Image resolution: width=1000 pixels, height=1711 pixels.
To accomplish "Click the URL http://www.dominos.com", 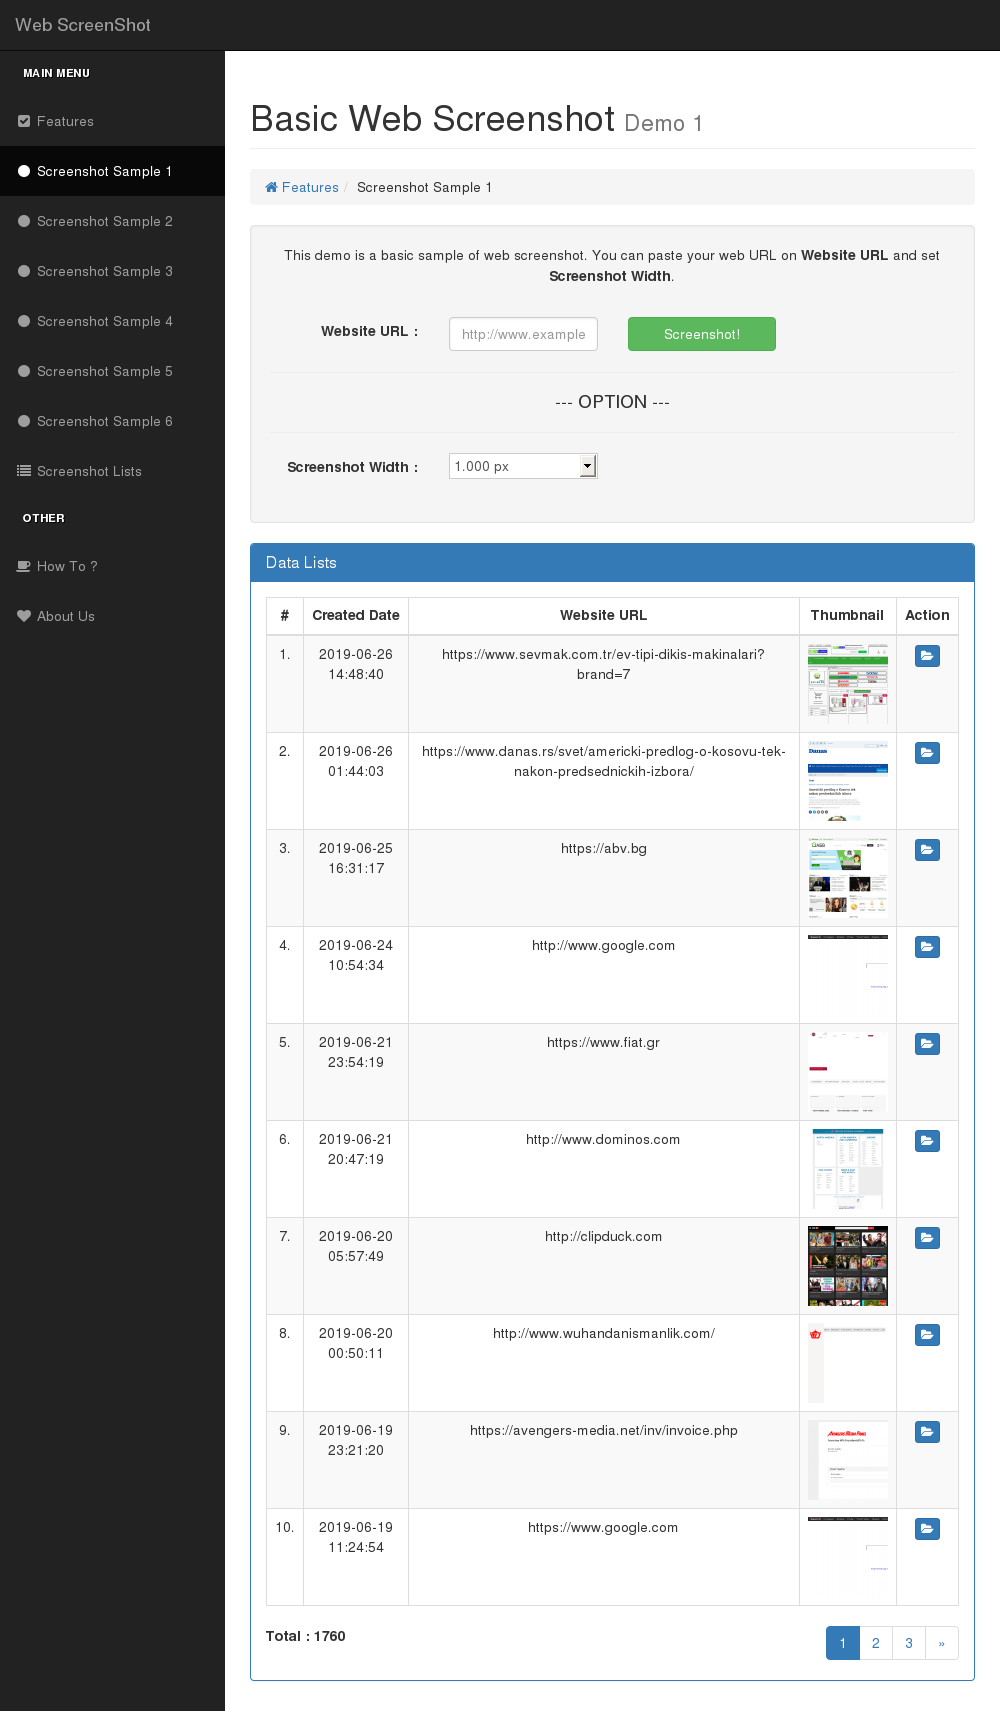I will coord(603,1139).
